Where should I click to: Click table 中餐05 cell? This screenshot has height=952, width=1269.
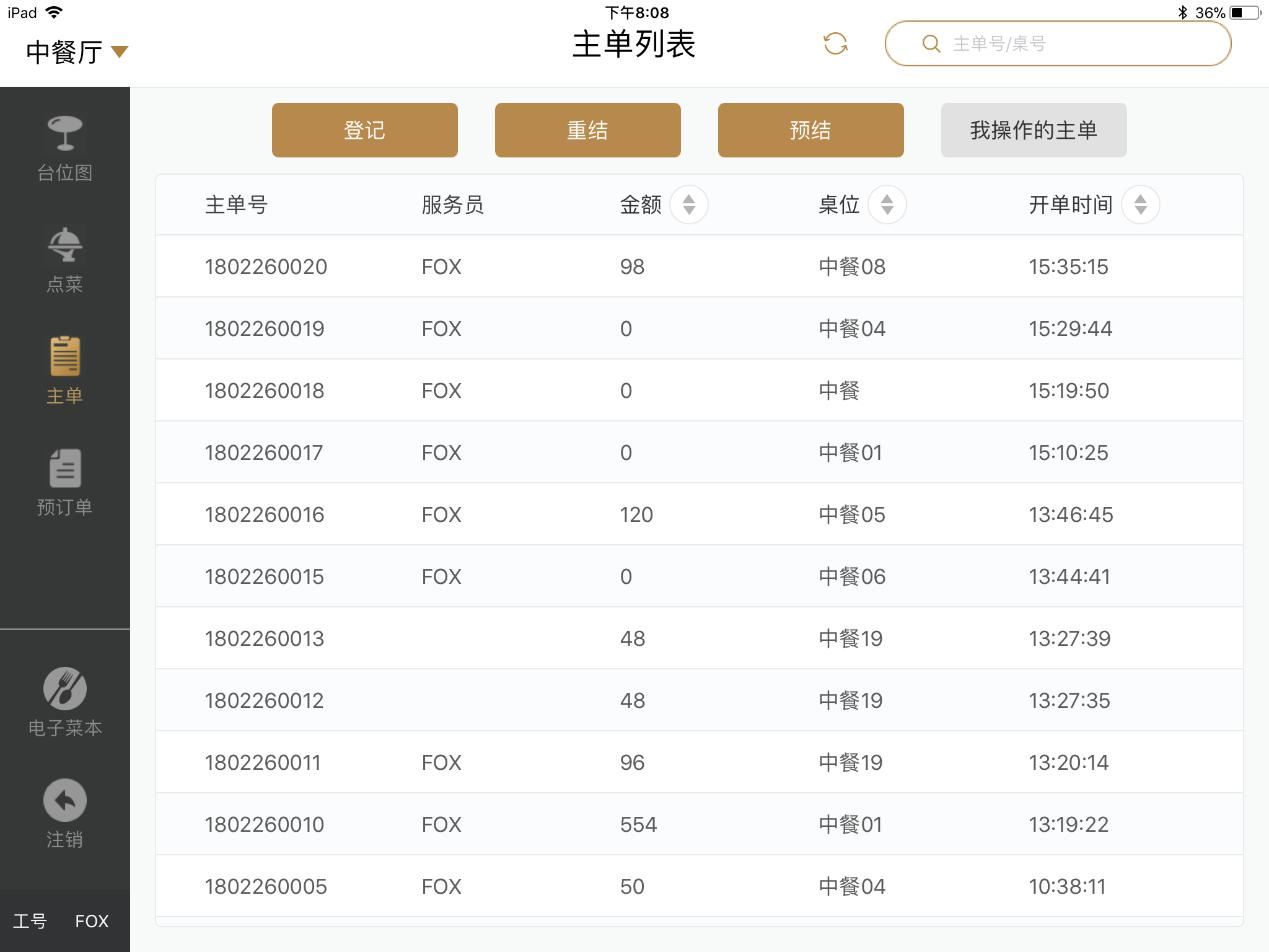tap(852, 515)
